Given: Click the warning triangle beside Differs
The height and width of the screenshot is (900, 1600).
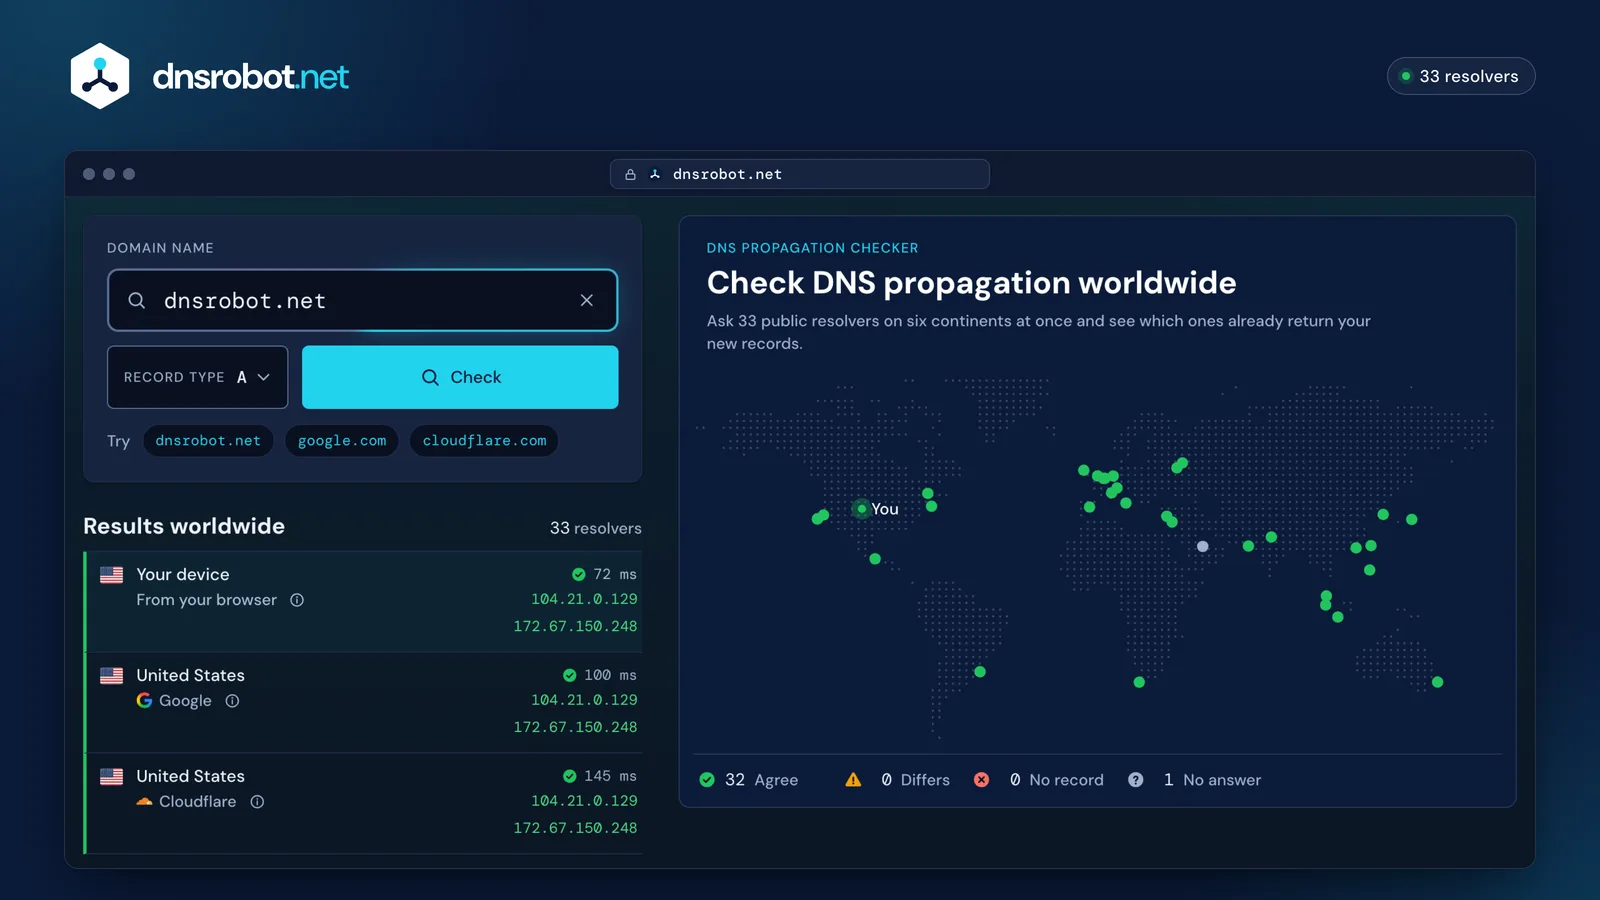Looking at the screenshot, I should coord(853,780).
